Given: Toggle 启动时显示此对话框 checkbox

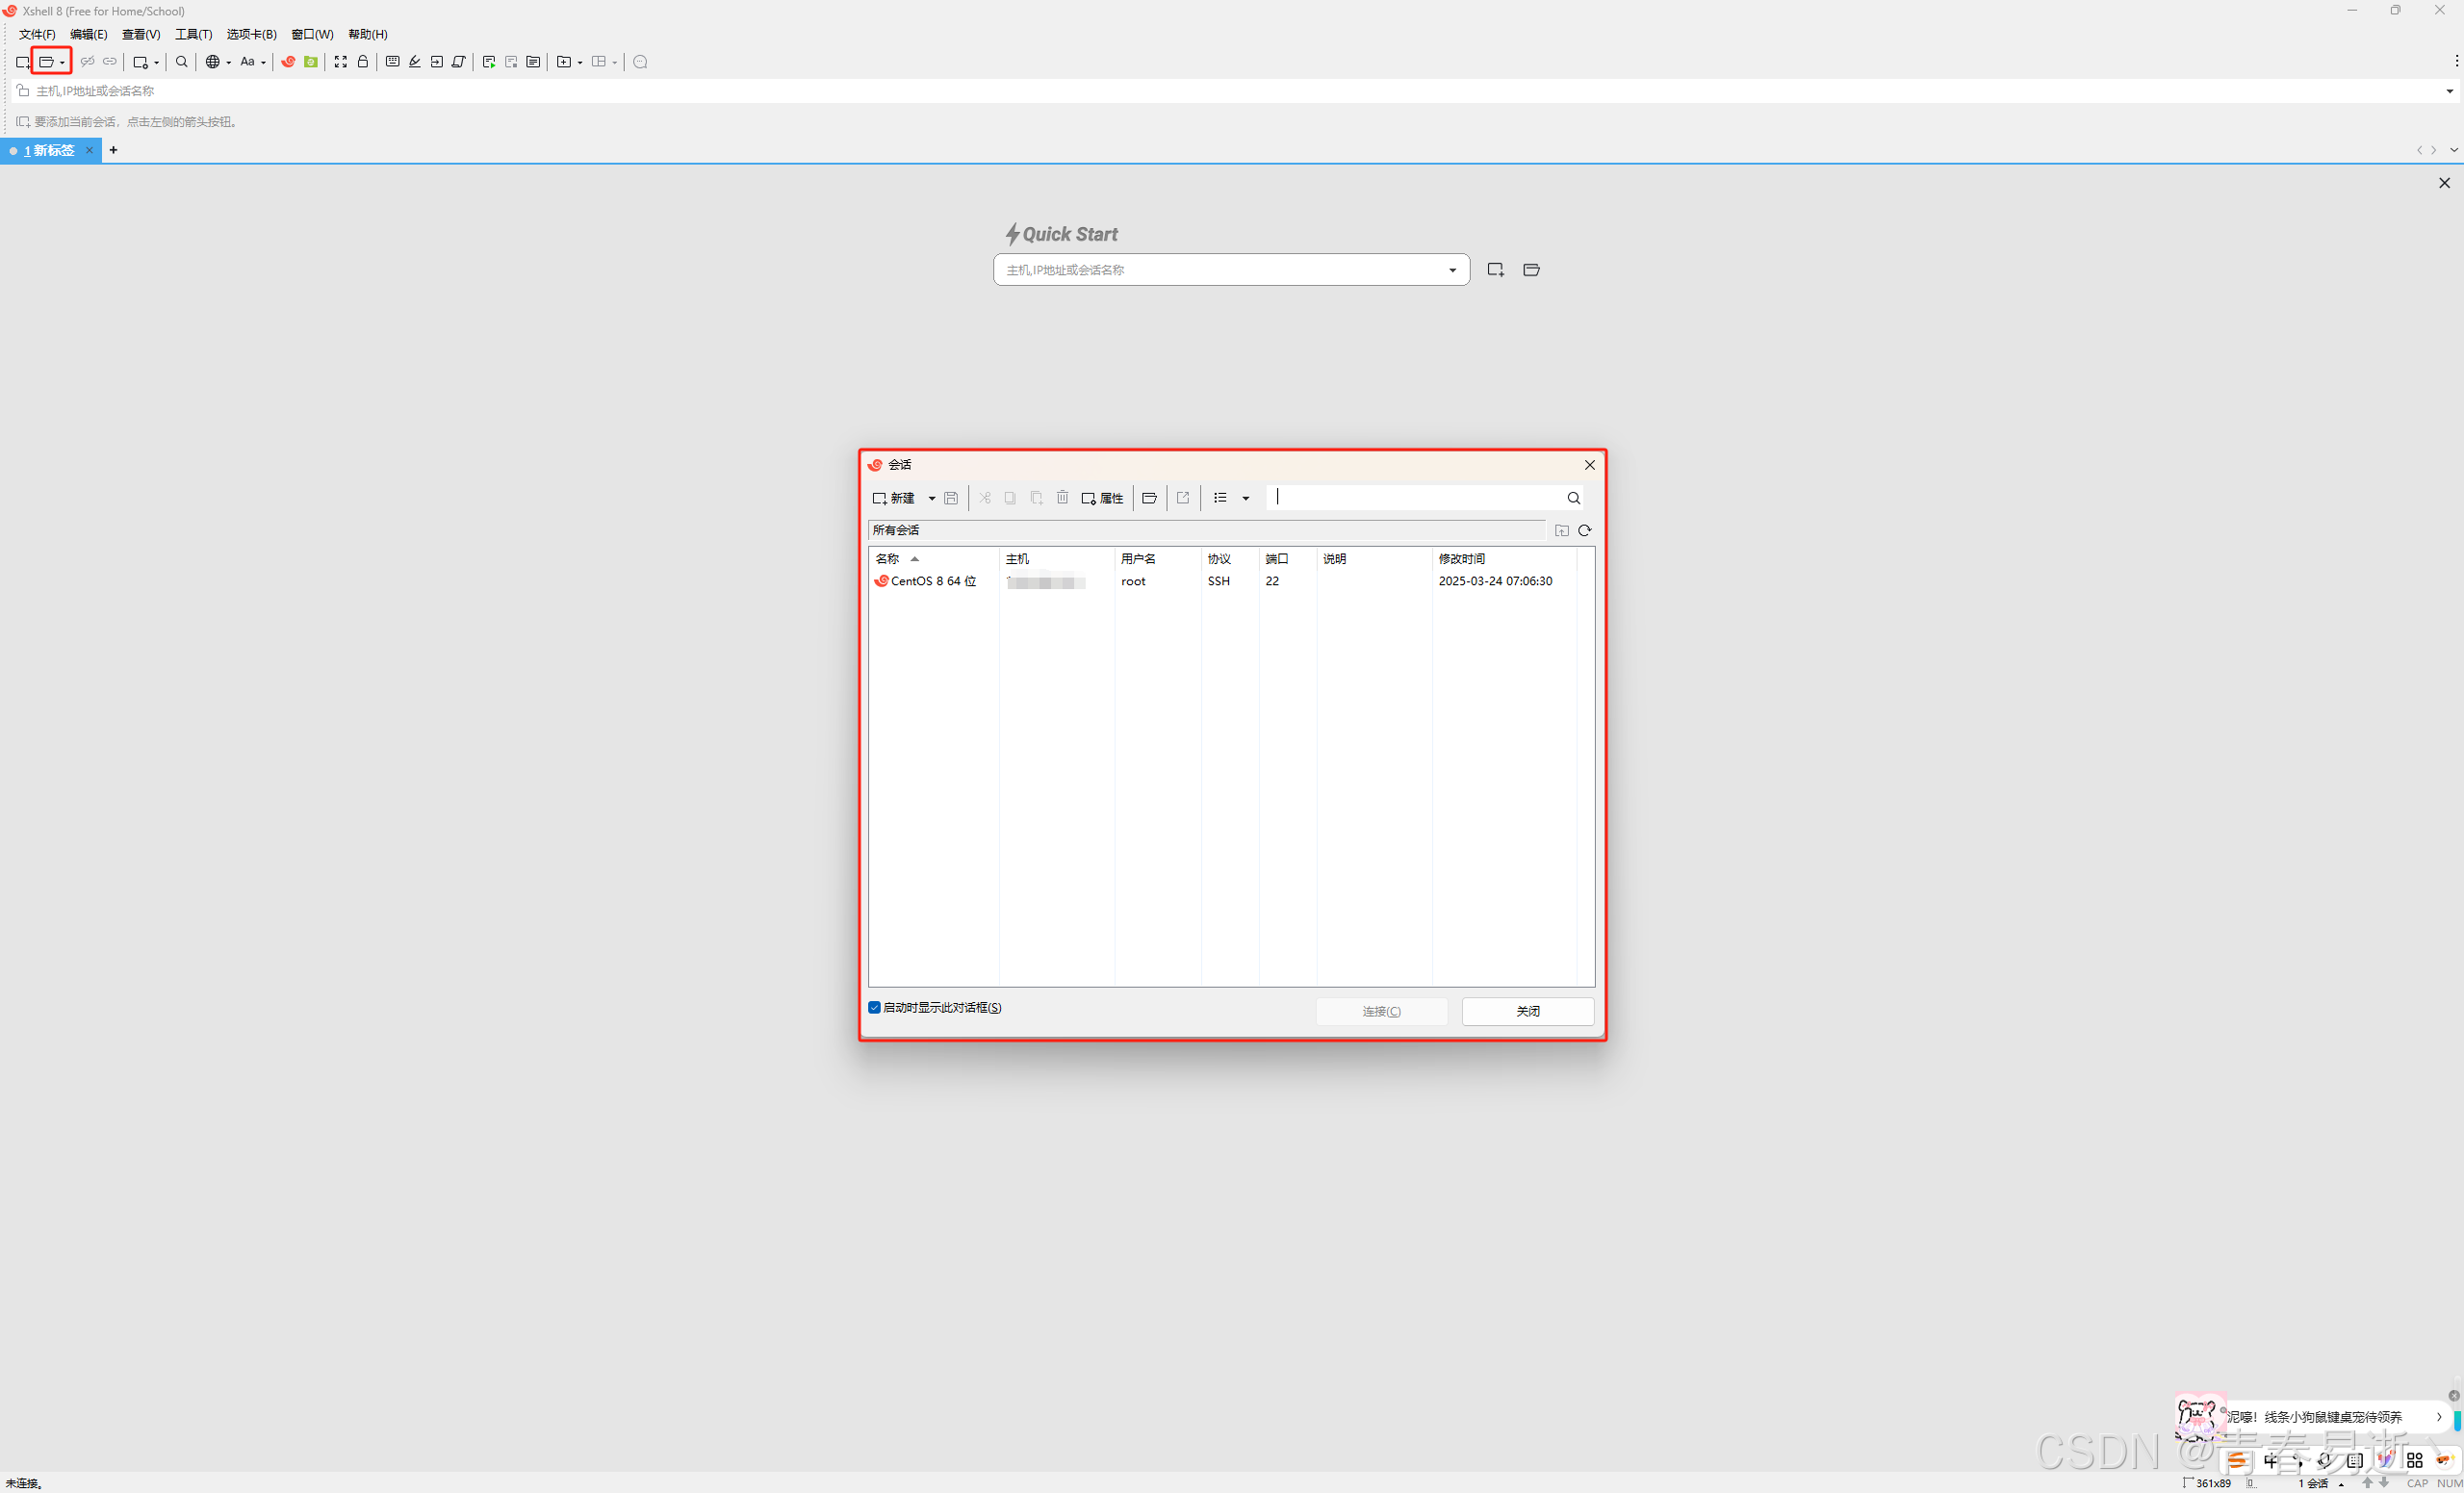Looking at the screenshot, I should [x=875, y=1008].
